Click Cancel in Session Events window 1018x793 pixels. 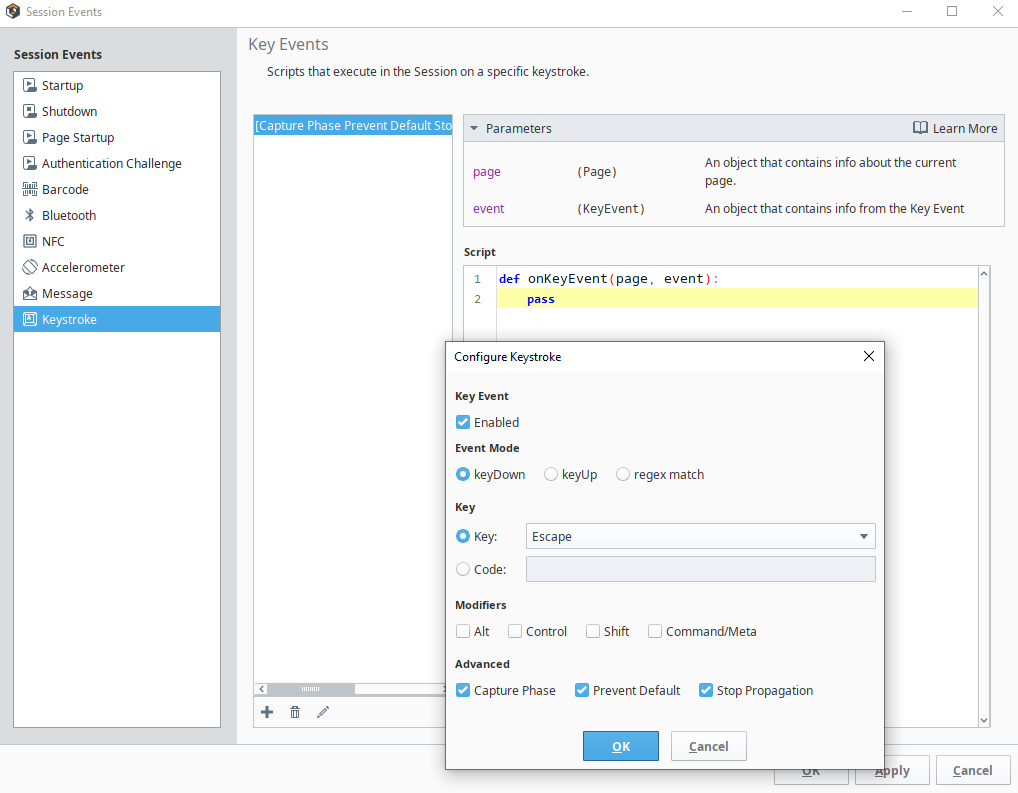pos(972,770)
